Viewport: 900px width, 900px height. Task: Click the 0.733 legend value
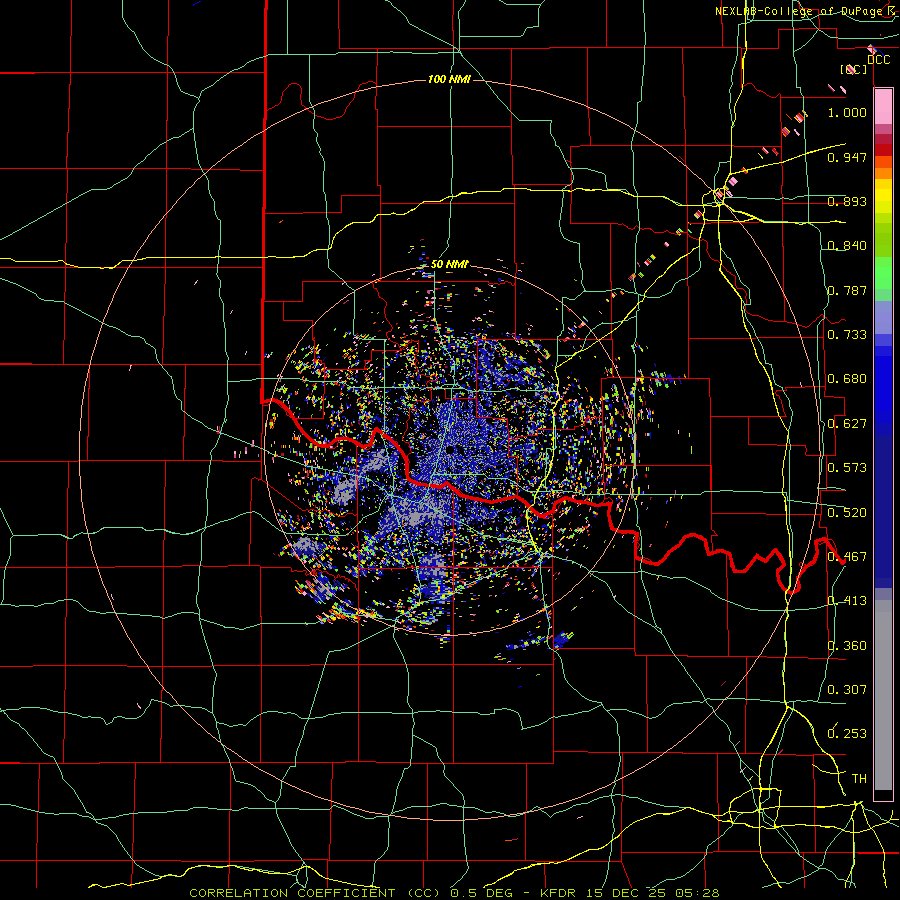(847, 335)
